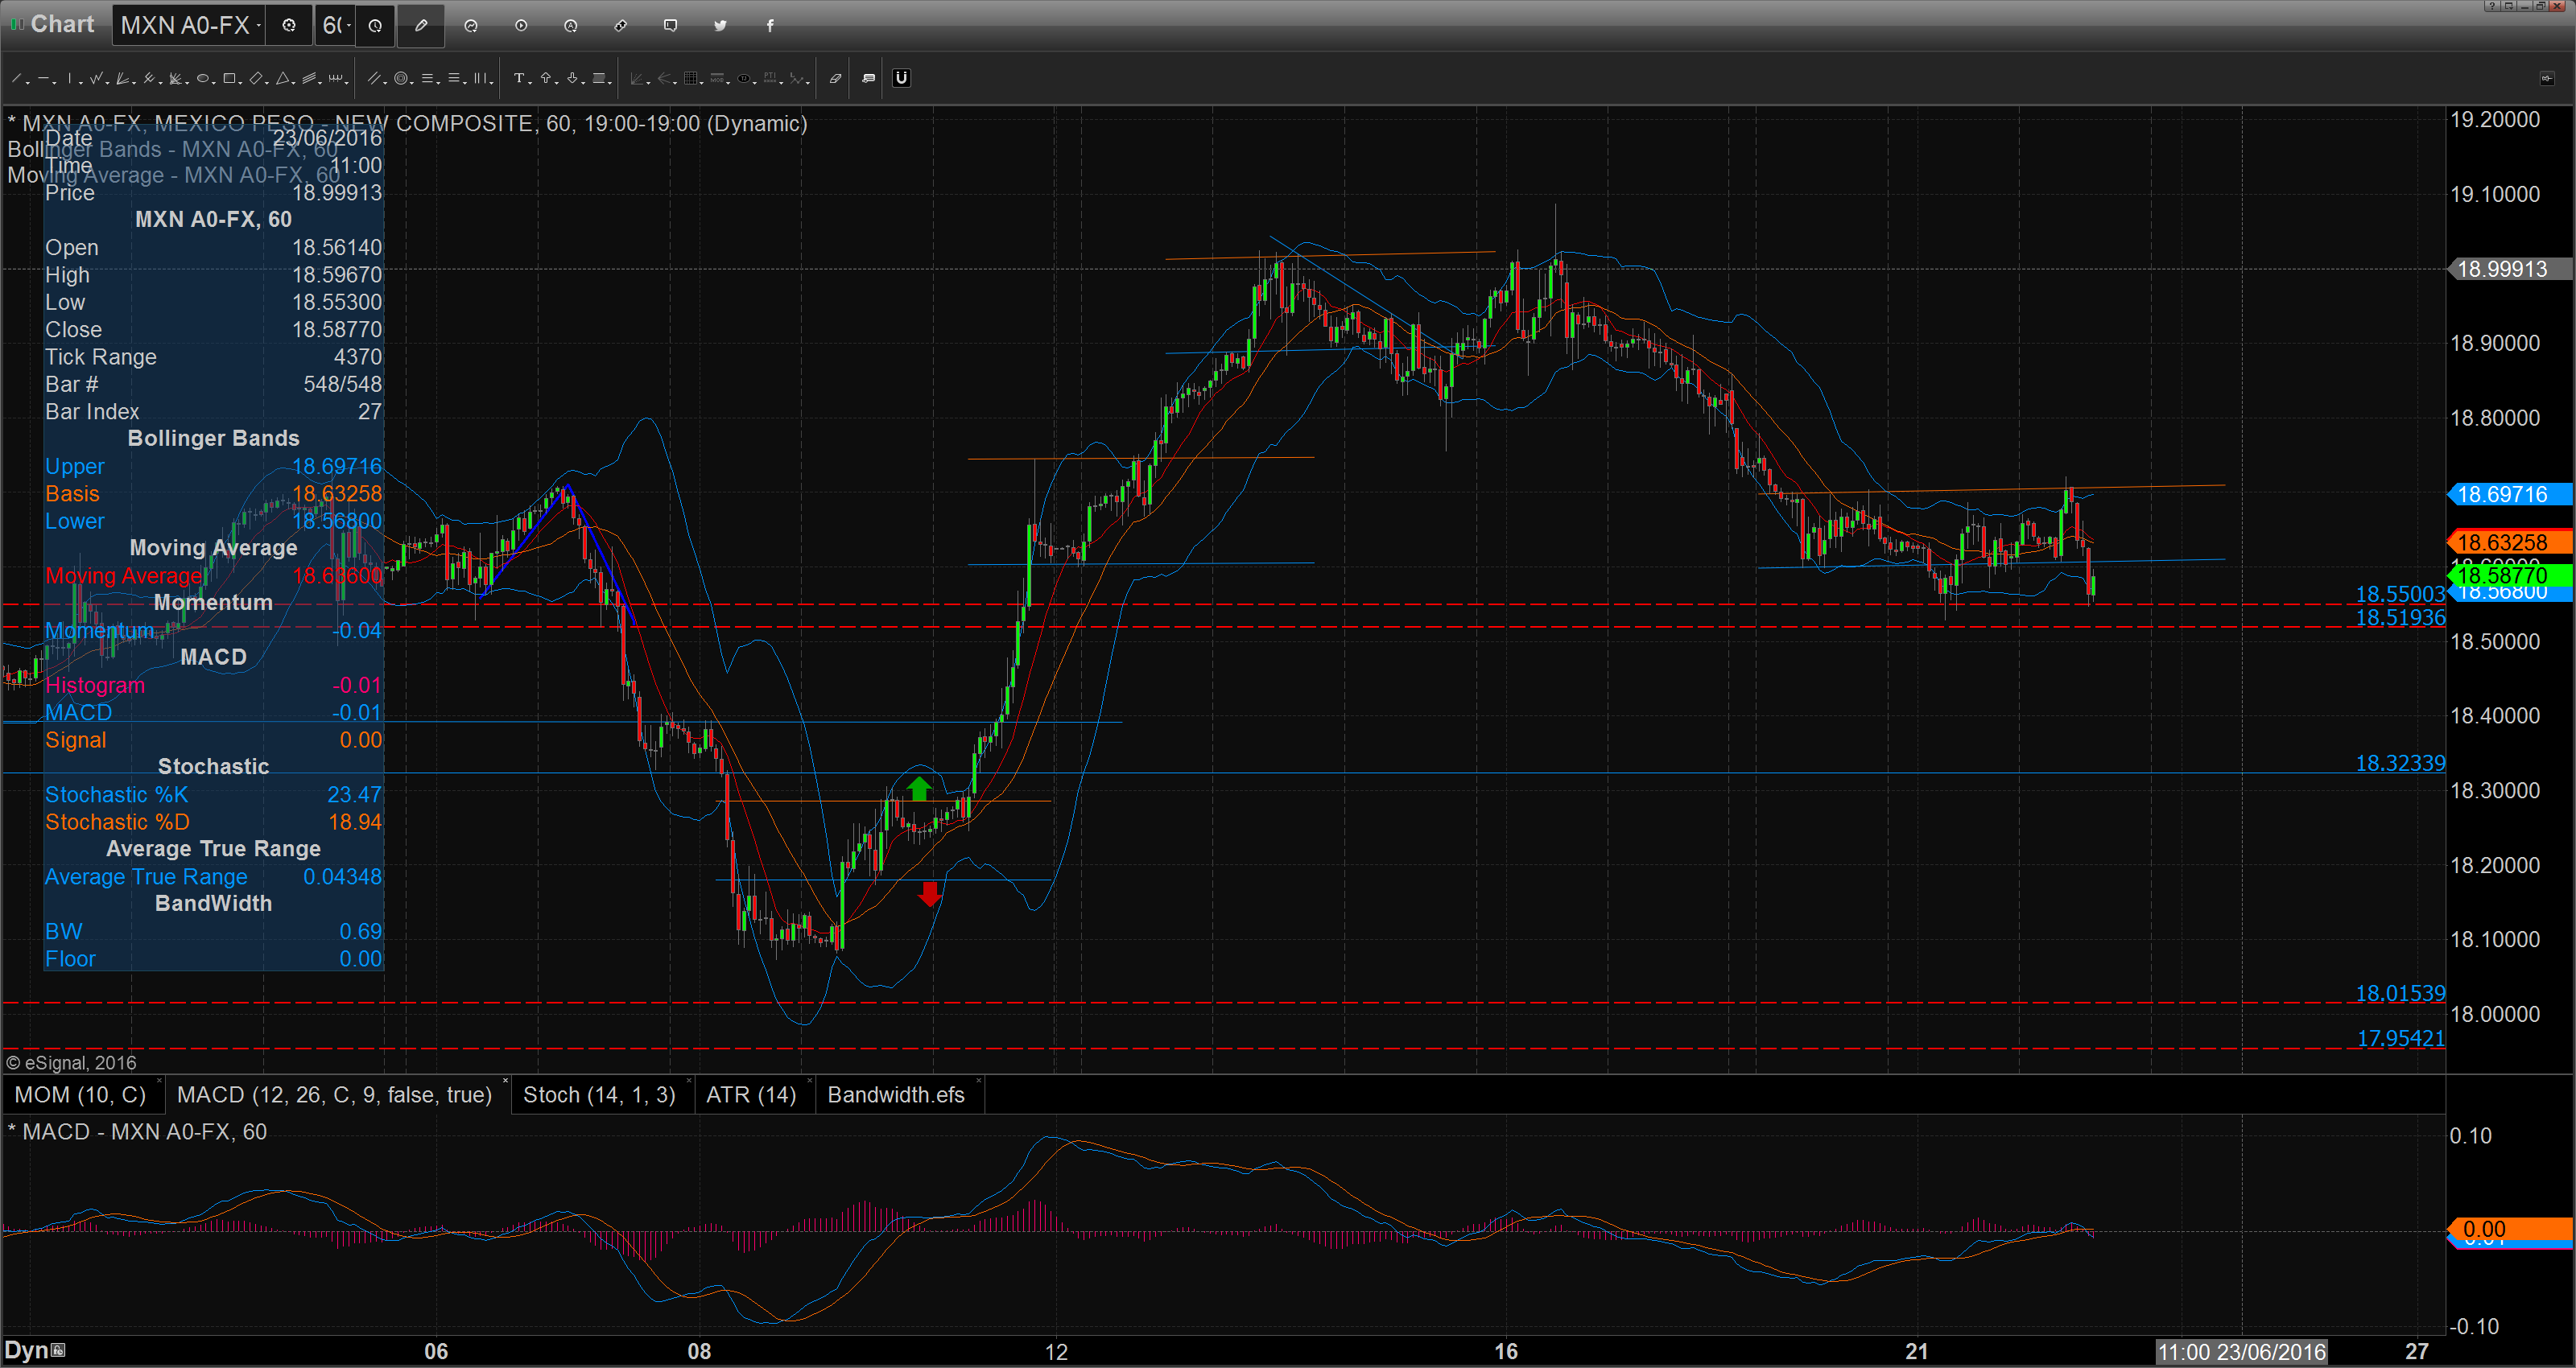Open the circled A alerts dropdown
Viewport: 2576px width, 1368px height.
click(571, 25)
